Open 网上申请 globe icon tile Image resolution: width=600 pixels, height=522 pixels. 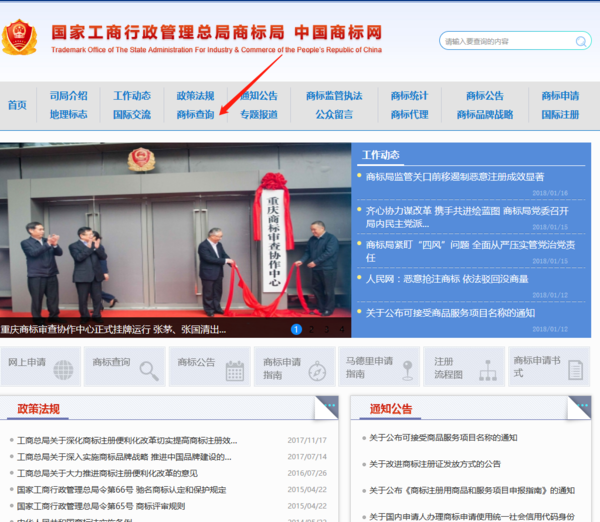tap(41, 367)
